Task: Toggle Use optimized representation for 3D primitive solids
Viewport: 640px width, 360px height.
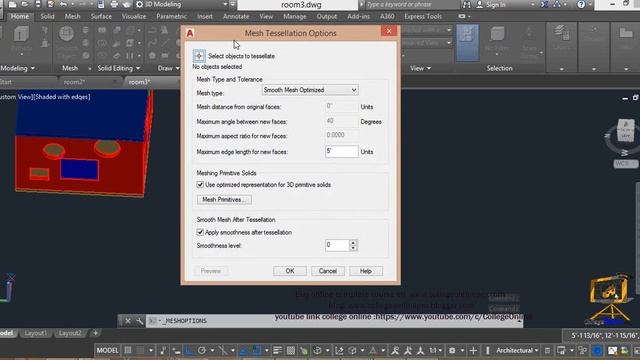Action: coord(200,184)
